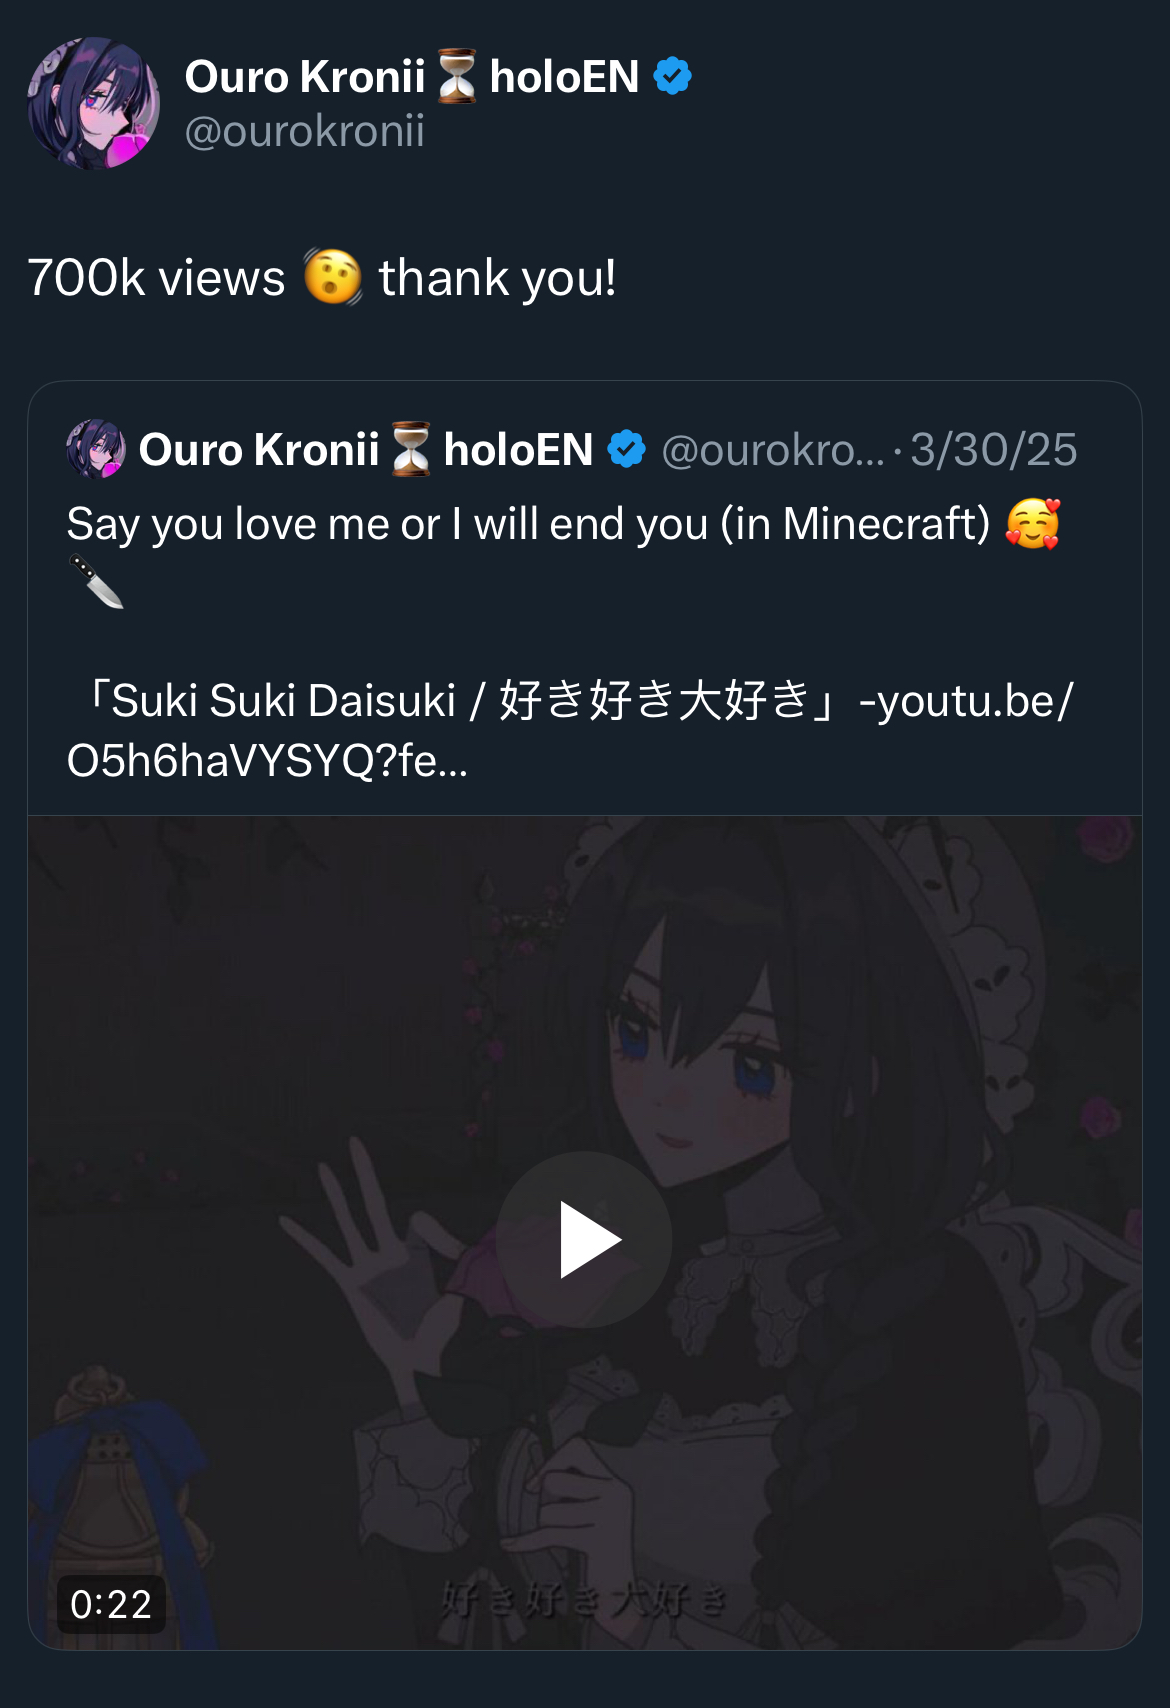
Task: Open quoted tweet 'Say you love me' text
Action: (528, 524)
